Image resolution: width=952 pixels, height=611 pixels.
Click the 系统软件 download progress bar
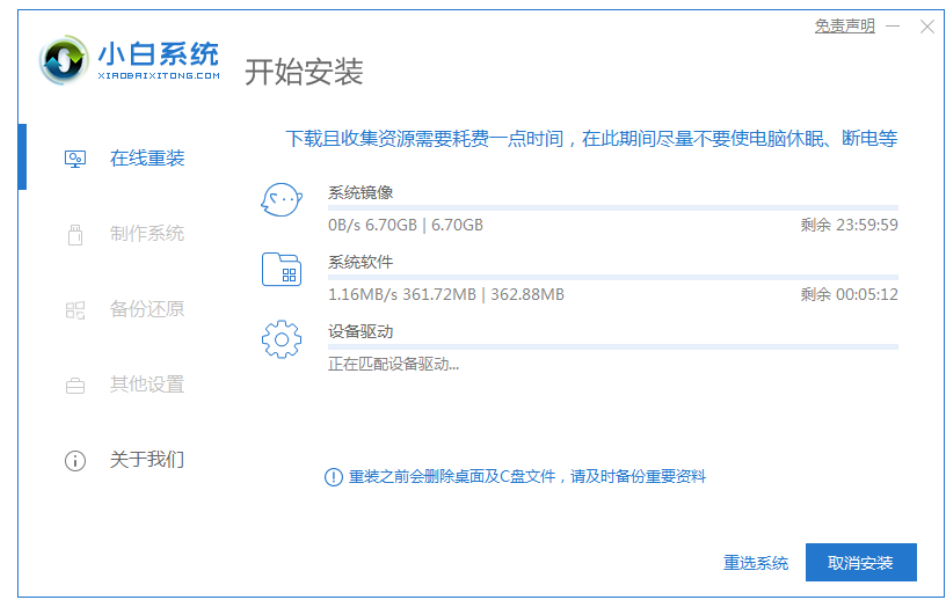(x=613, y=277)
